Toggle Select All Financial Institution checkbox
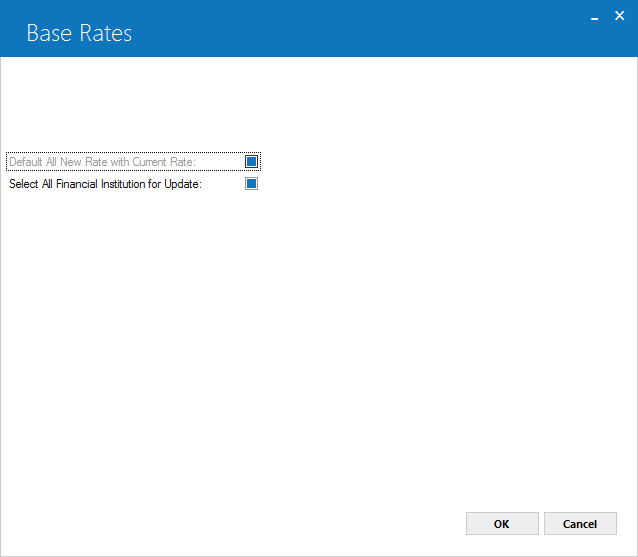The height and width of the screenshot is (557, 638). pos(251,183)
